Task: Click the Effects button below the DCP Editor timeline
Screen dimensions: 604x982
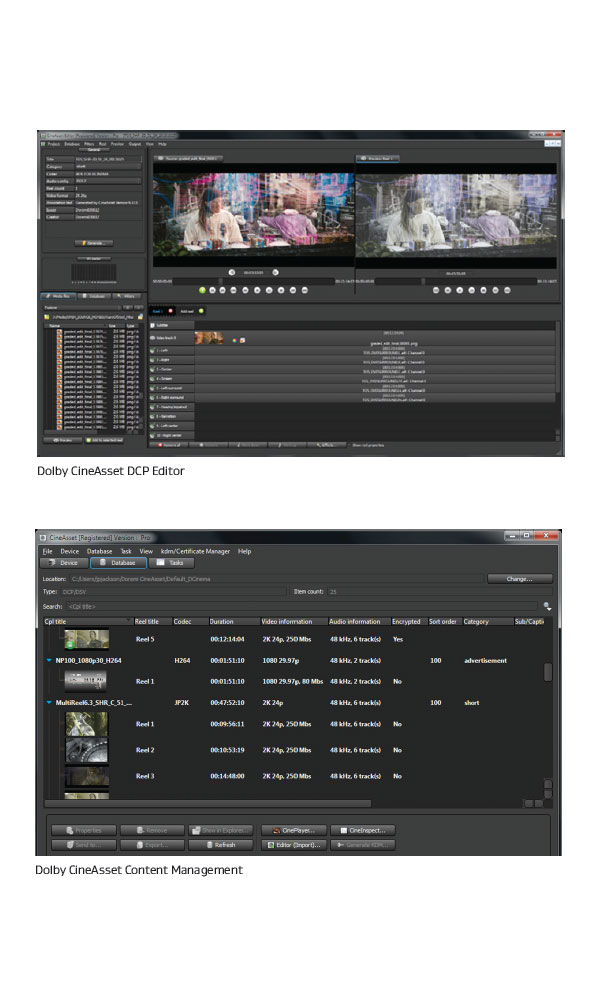Action: click(x=328, y=445)
